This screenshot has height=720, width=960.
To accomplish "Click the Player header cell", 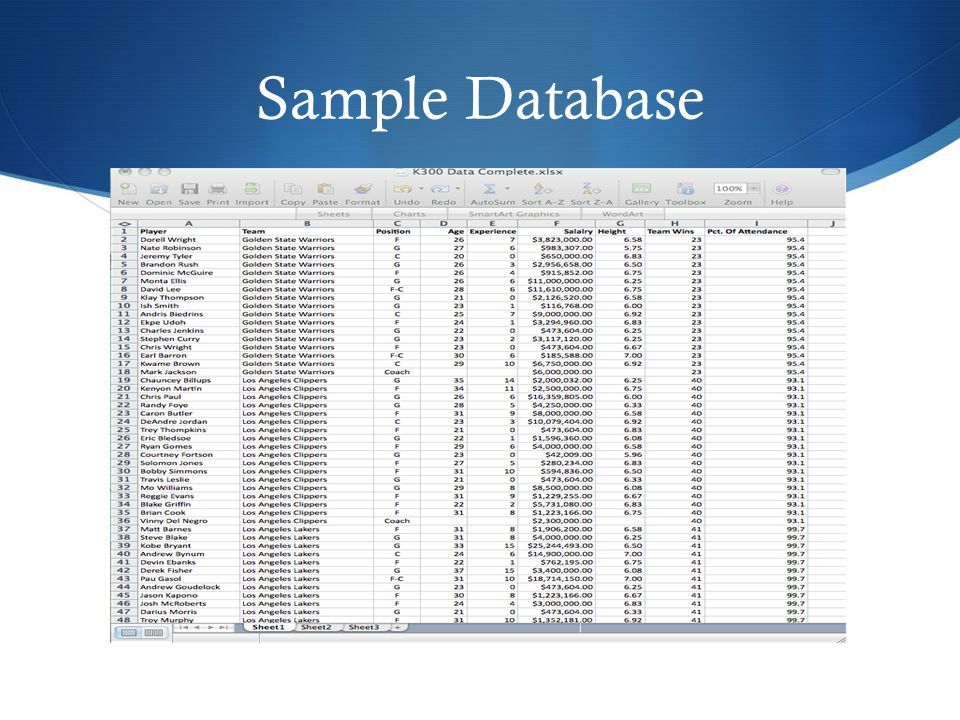I will click(x=189, y=231).
